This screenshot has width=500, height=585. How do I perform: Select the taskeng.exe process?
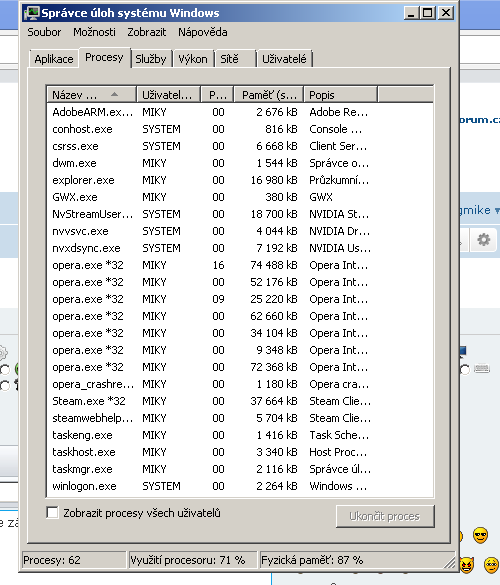(x=240, y=435)
